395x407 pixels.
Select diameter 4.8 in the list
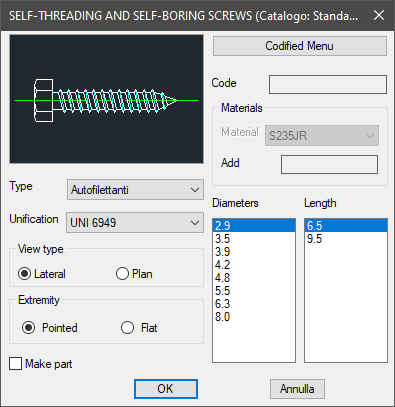(x=254, y=278)
